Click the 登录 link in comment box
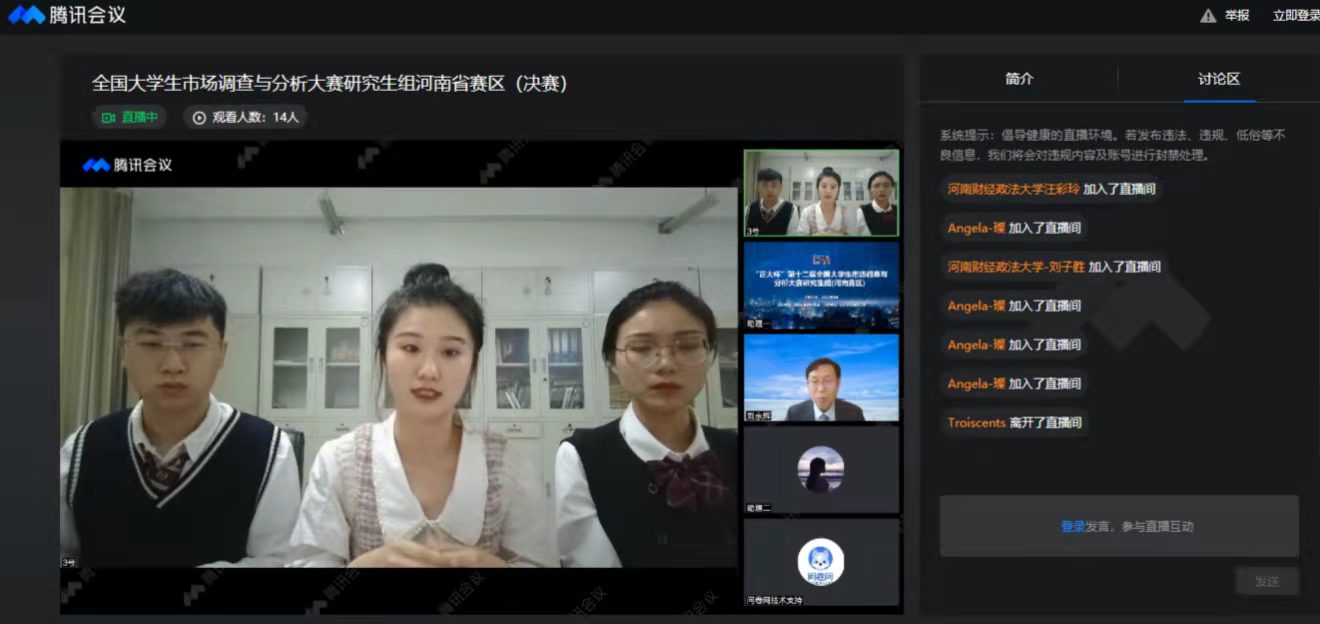This screenshot has height=624, width=1320. (1072, 526)
